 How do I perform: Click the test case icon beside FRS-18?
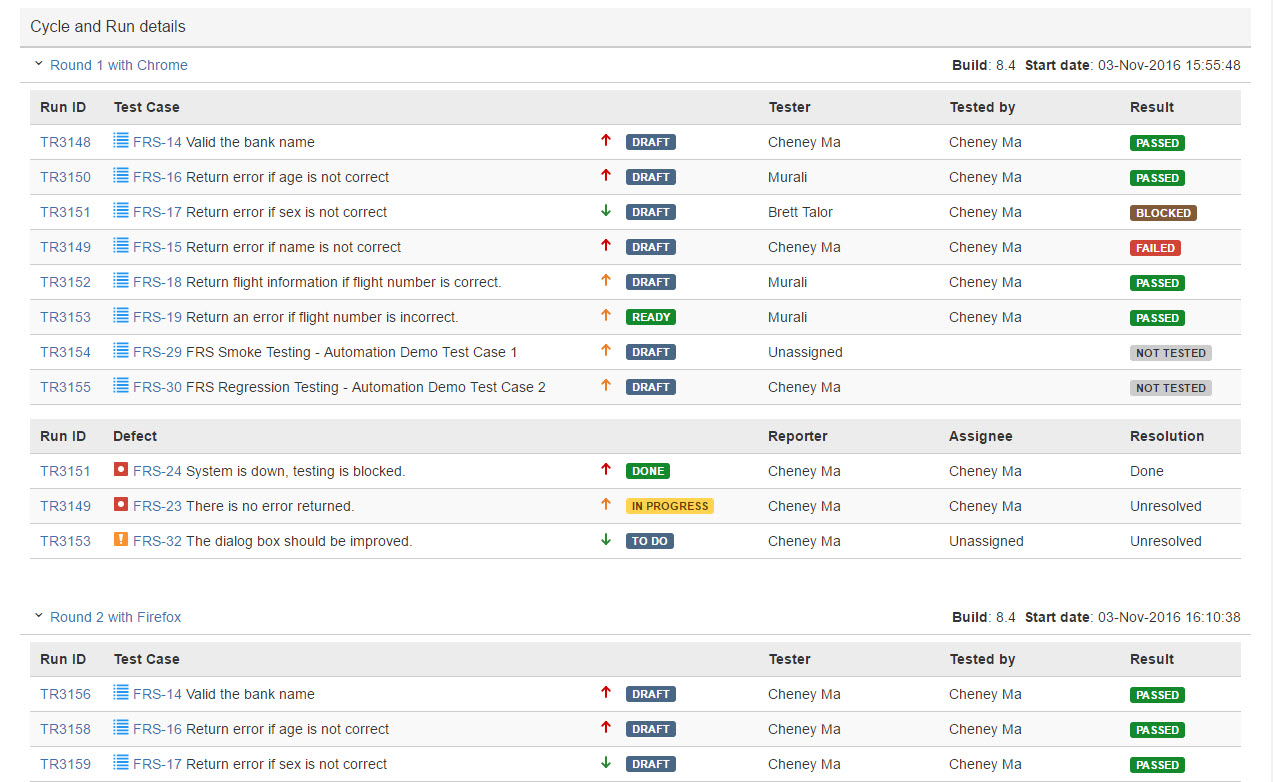point(121,280)
